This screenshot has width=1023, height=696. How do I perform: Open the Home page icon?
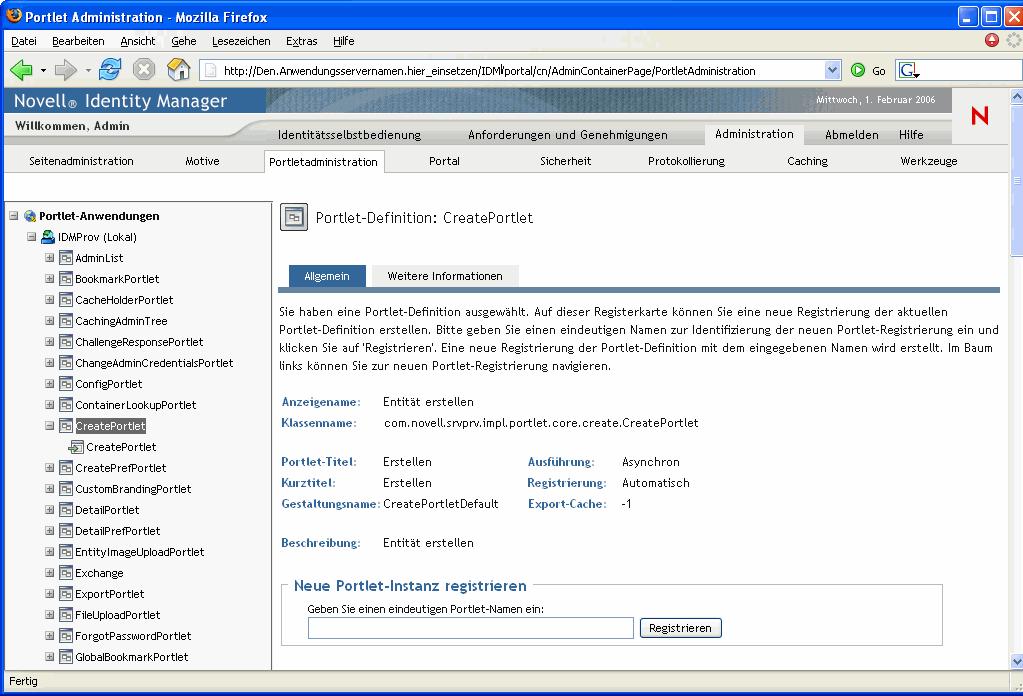click(x=178, y=69)
